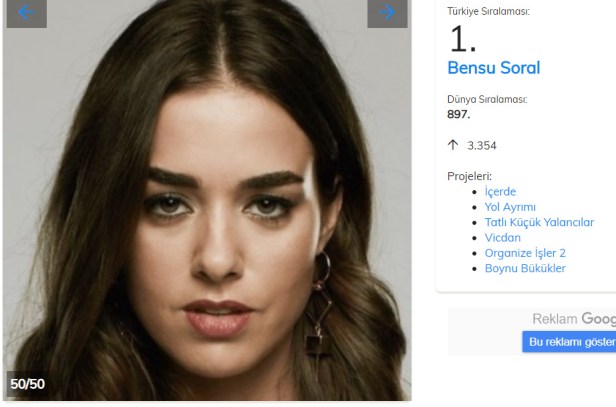The image size is (616, 407).
Task: Click the blue Bu reklamı göster button
Action: (569, 342)
